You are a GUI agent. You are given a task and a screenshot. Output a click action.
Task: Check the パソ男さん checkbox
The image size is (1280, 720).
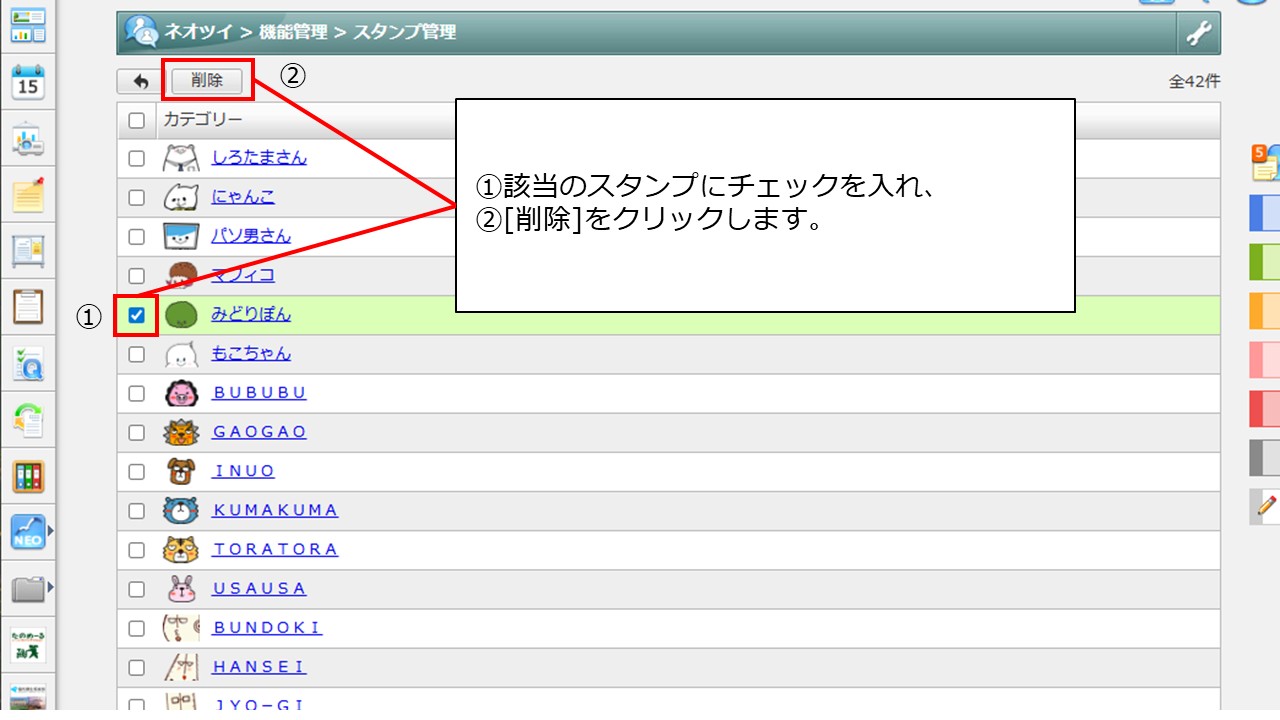[x=137, y=236]
